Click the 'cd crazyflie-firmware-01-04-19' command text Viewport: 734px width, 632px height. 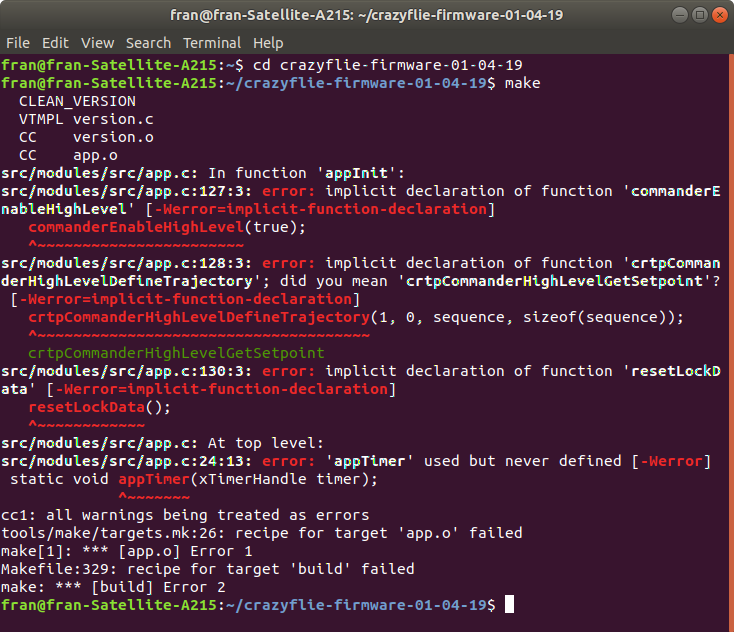tap(390, 64)
